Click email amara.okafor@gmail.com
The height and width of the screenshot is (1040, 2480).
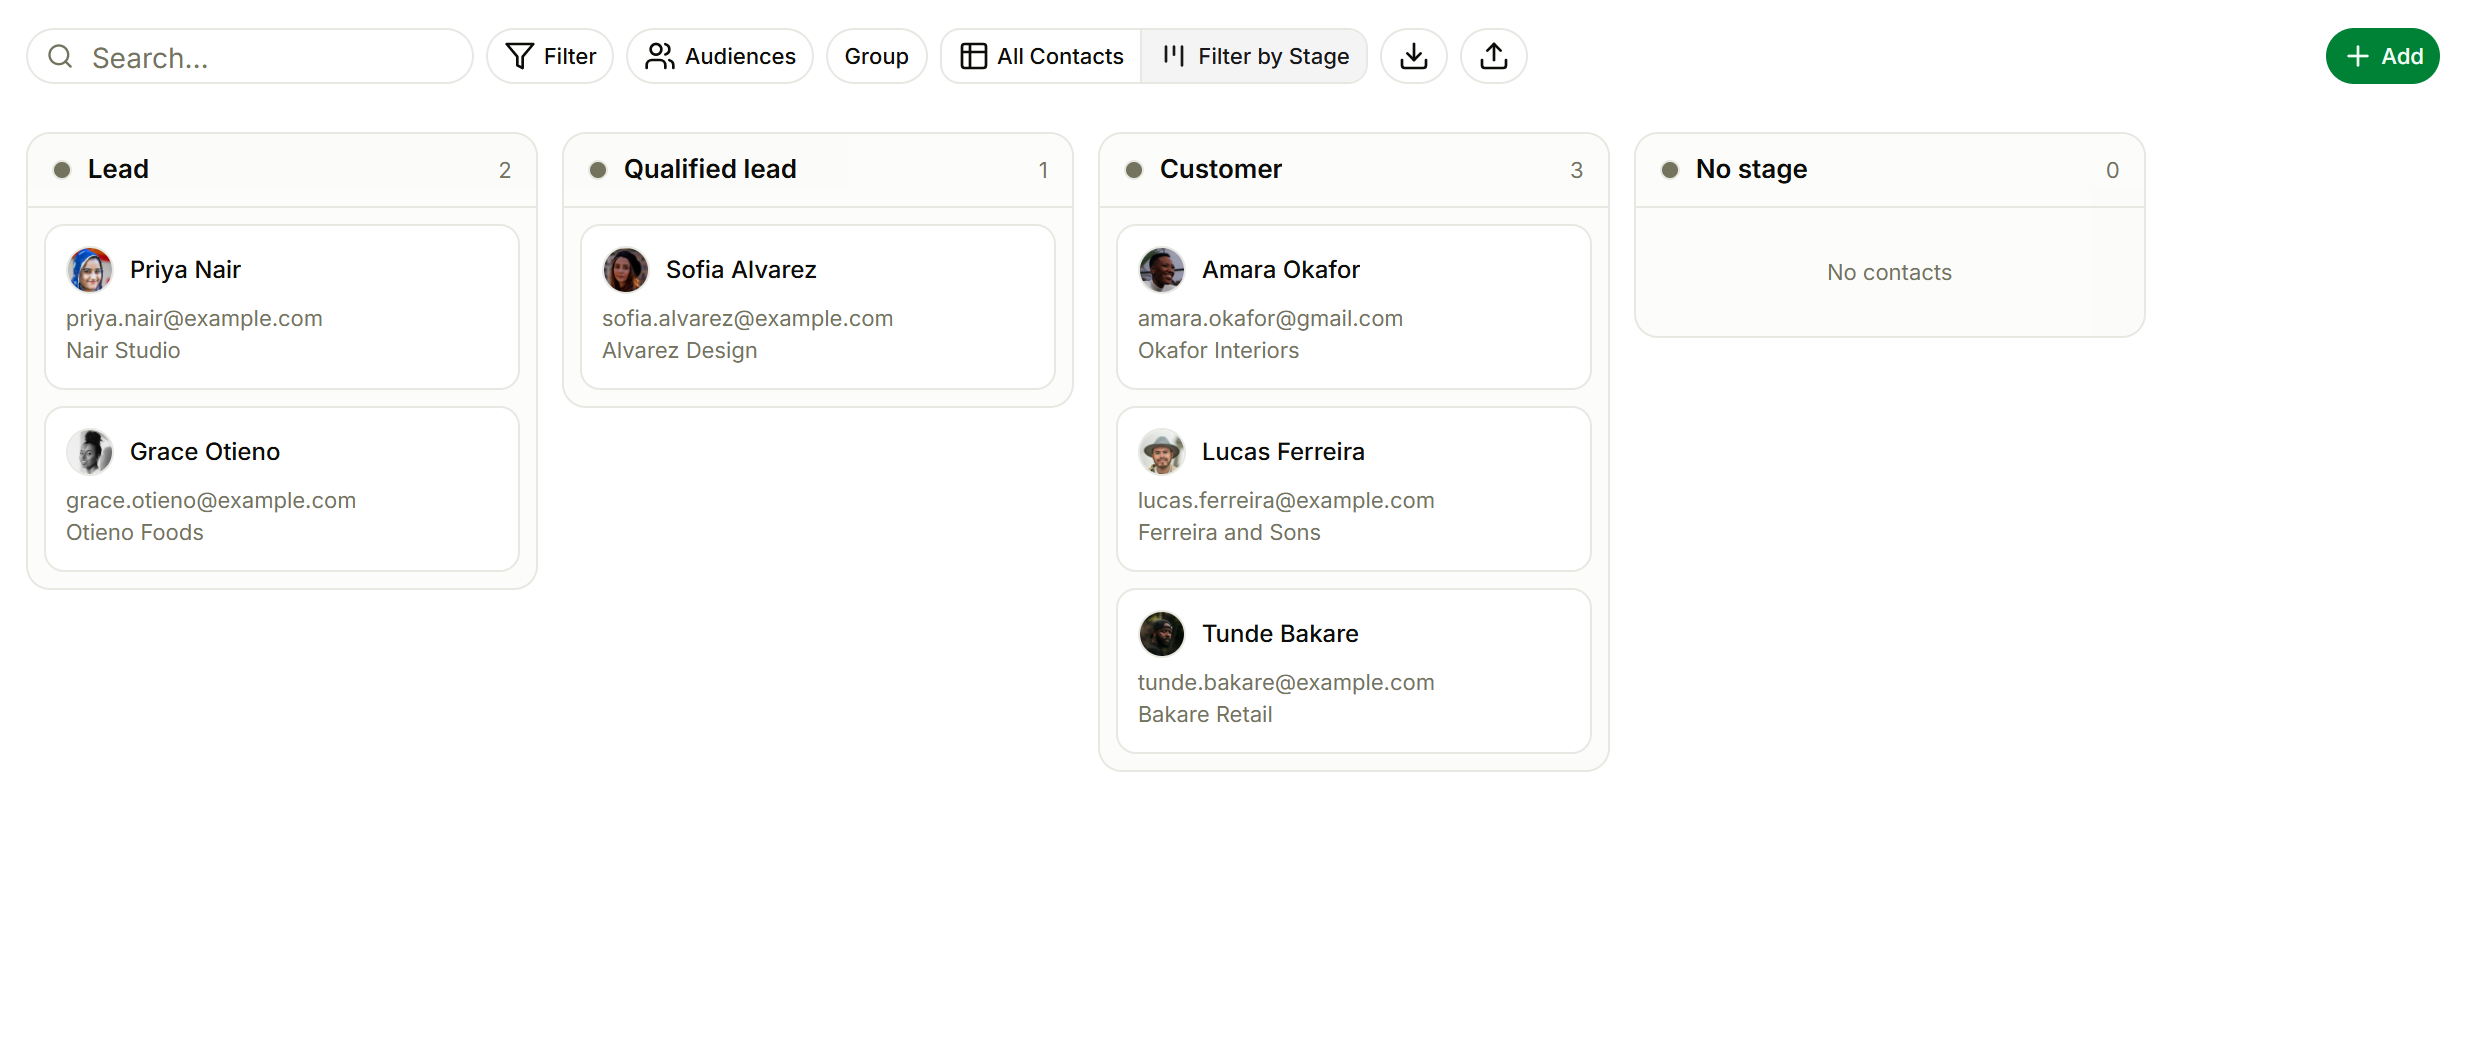1270,319
